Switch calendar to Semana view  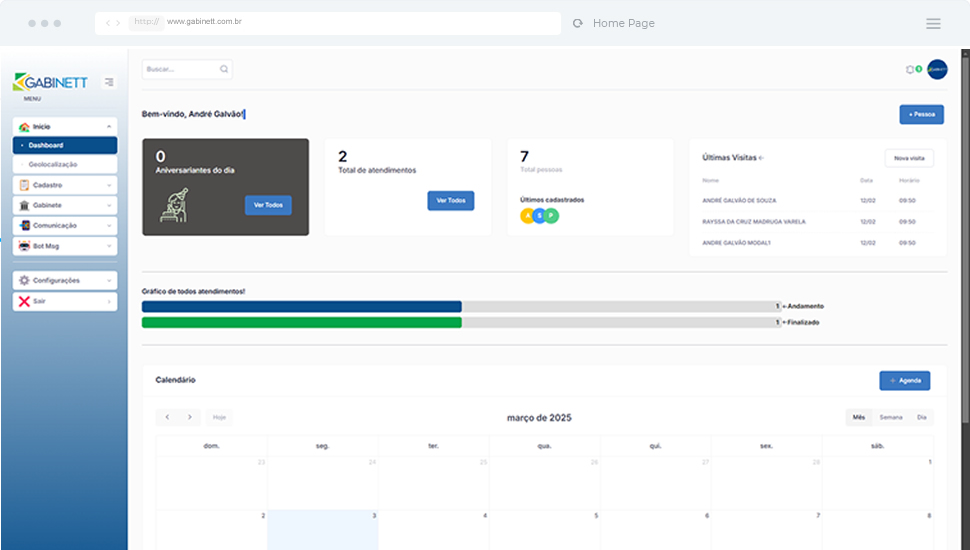click(x=890, y=417)
